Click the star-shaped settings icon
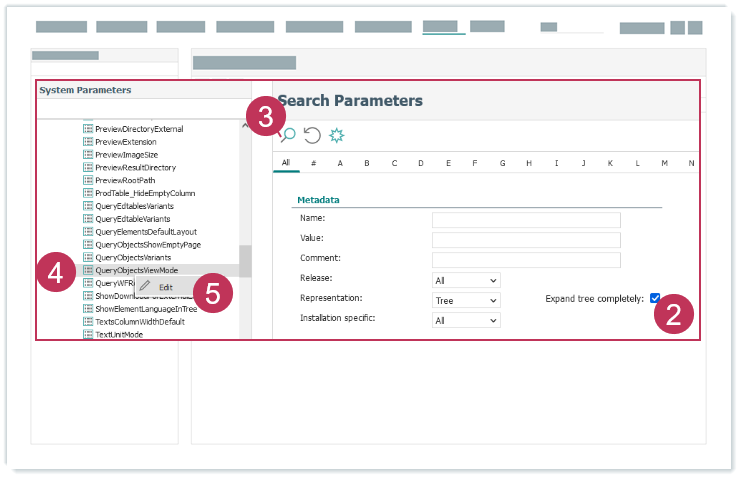Image resolution: width=741 pixels, height=479 pixels. (337, 135)
